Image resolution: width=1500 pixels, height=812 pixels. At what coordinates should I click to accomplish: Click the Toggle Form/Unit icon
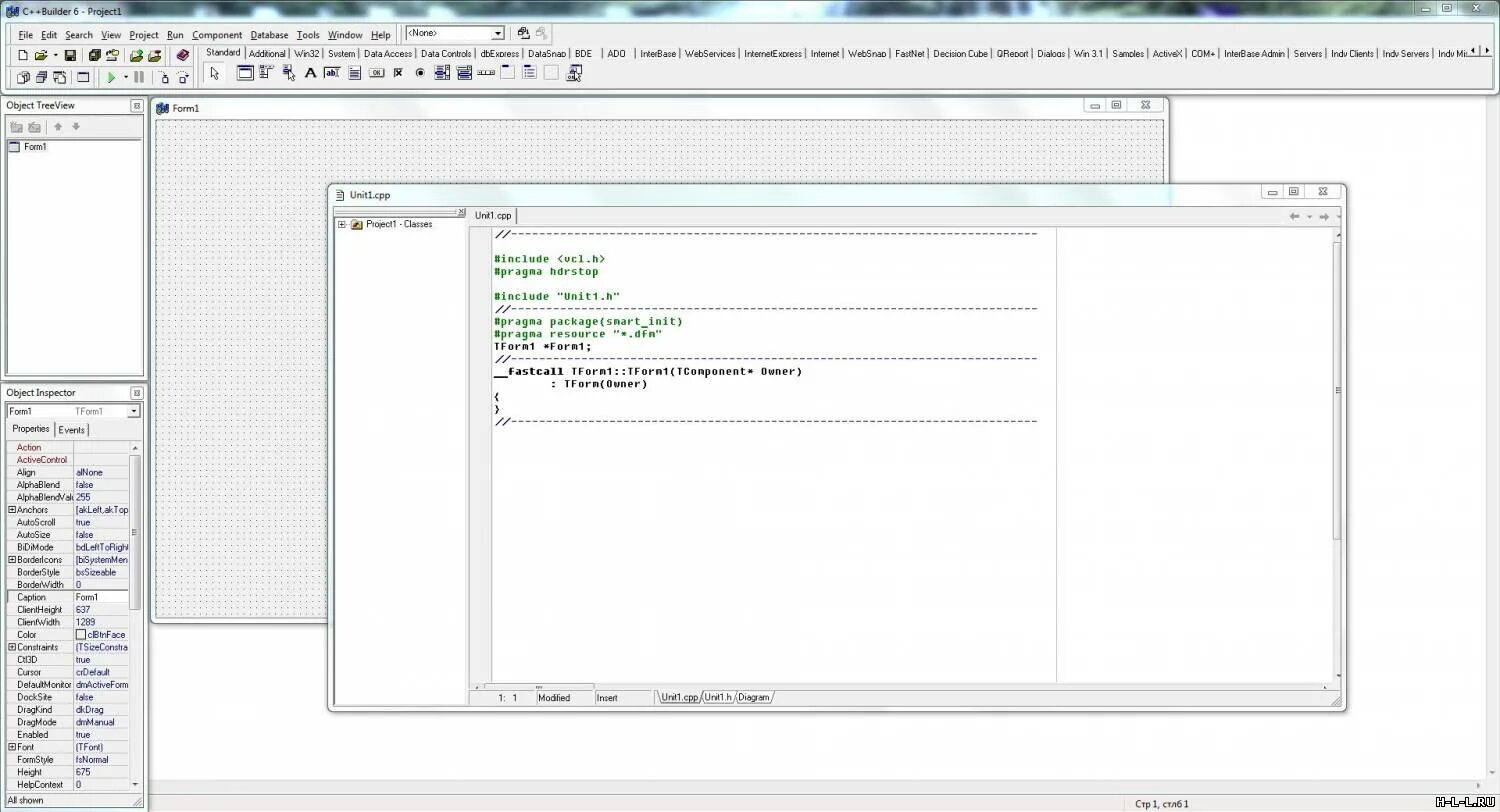[x=60, y=77]
